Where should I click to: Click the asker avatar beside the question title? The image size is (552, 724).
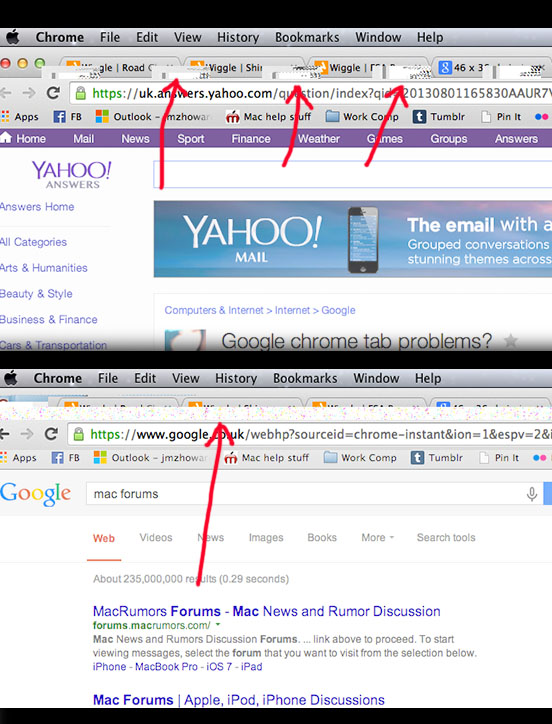pyautogui.click(x=185, y=340)
